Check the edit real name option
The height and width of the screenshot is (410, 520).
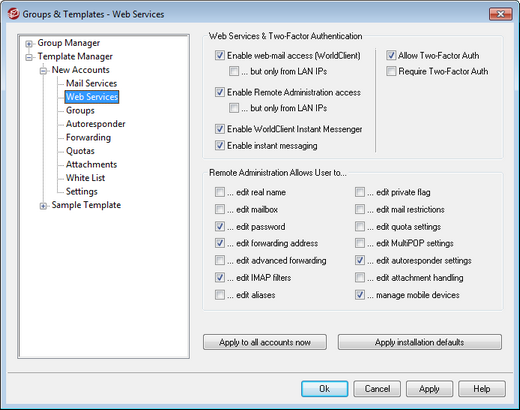pyautogui.click(x=220, y=192)
